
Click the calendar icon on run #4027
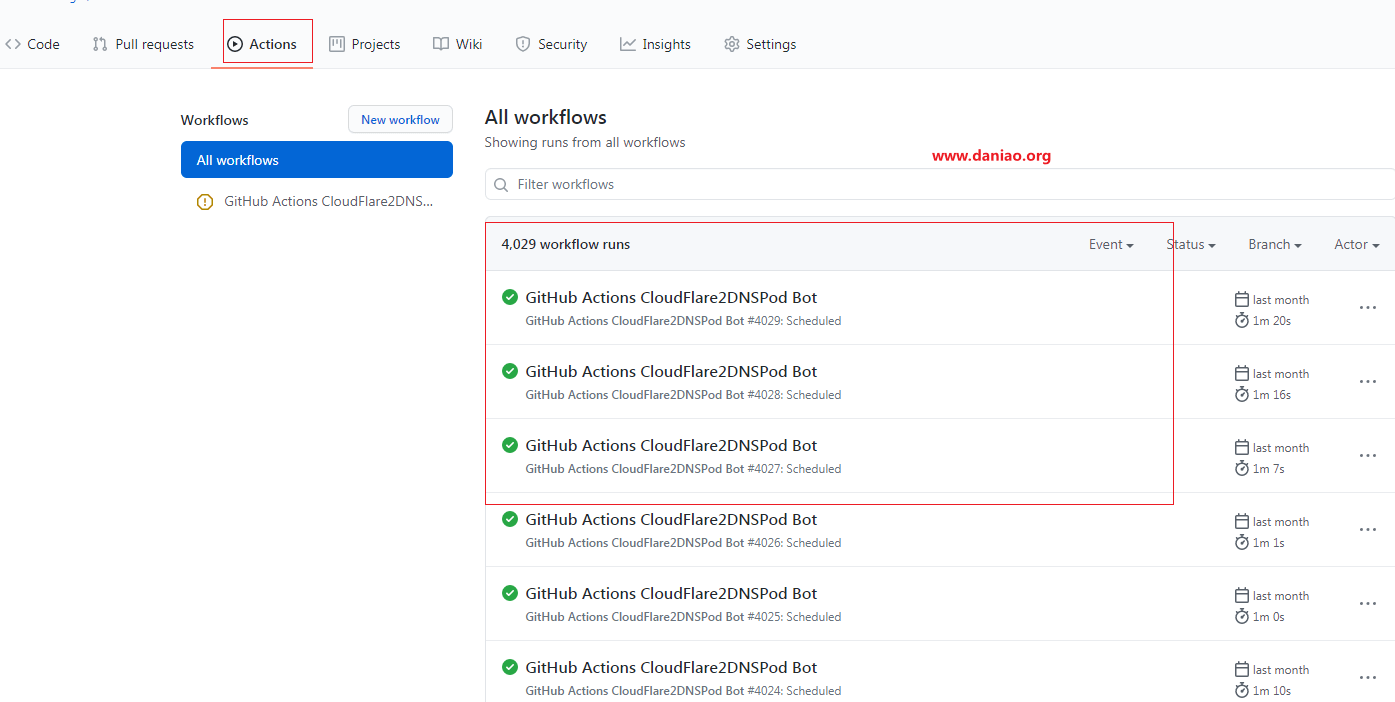[x=1242, y=447]
